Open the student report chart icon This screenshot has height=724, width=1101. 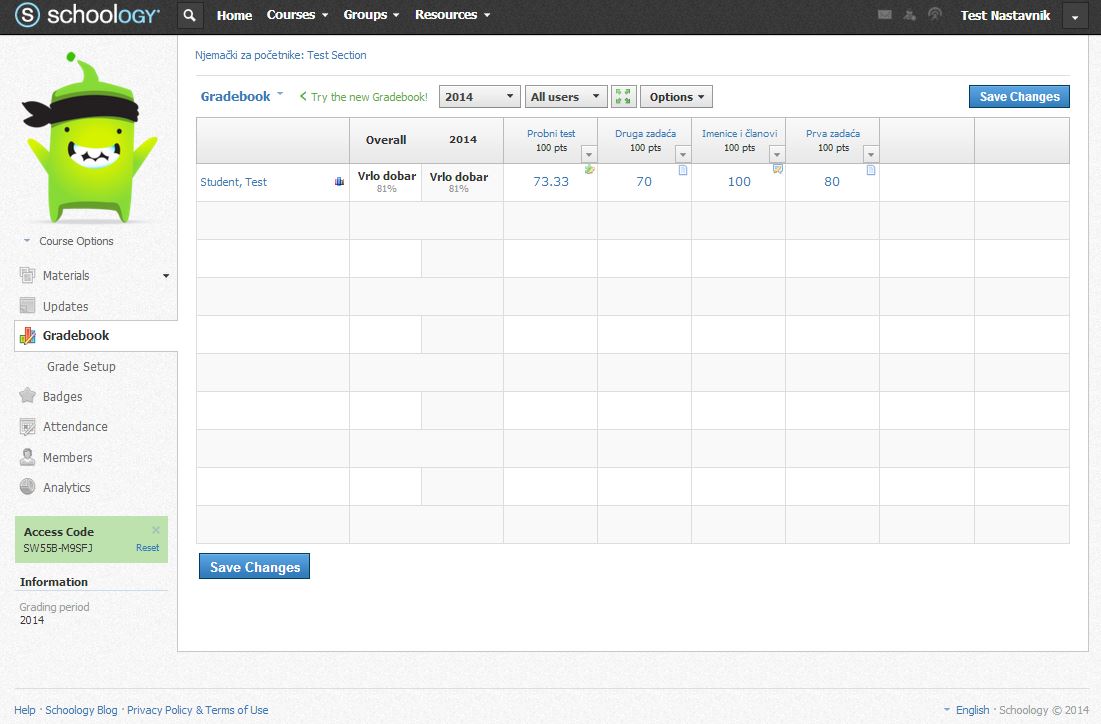pos(339,182)
